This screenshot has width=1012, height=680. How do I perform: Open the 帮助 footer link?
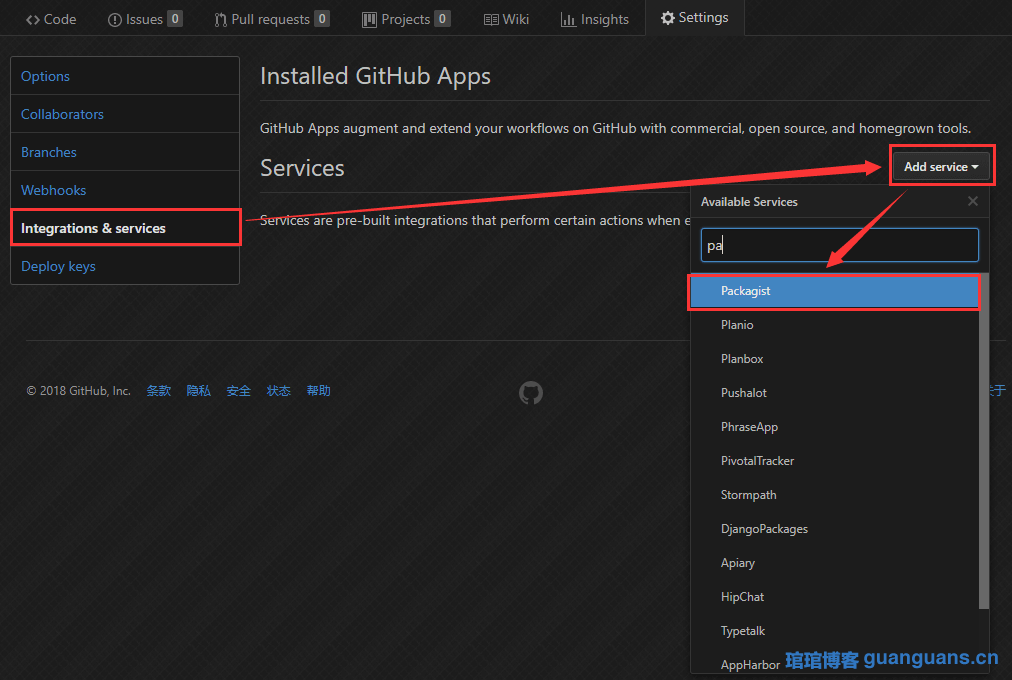[x=319, y=391]
